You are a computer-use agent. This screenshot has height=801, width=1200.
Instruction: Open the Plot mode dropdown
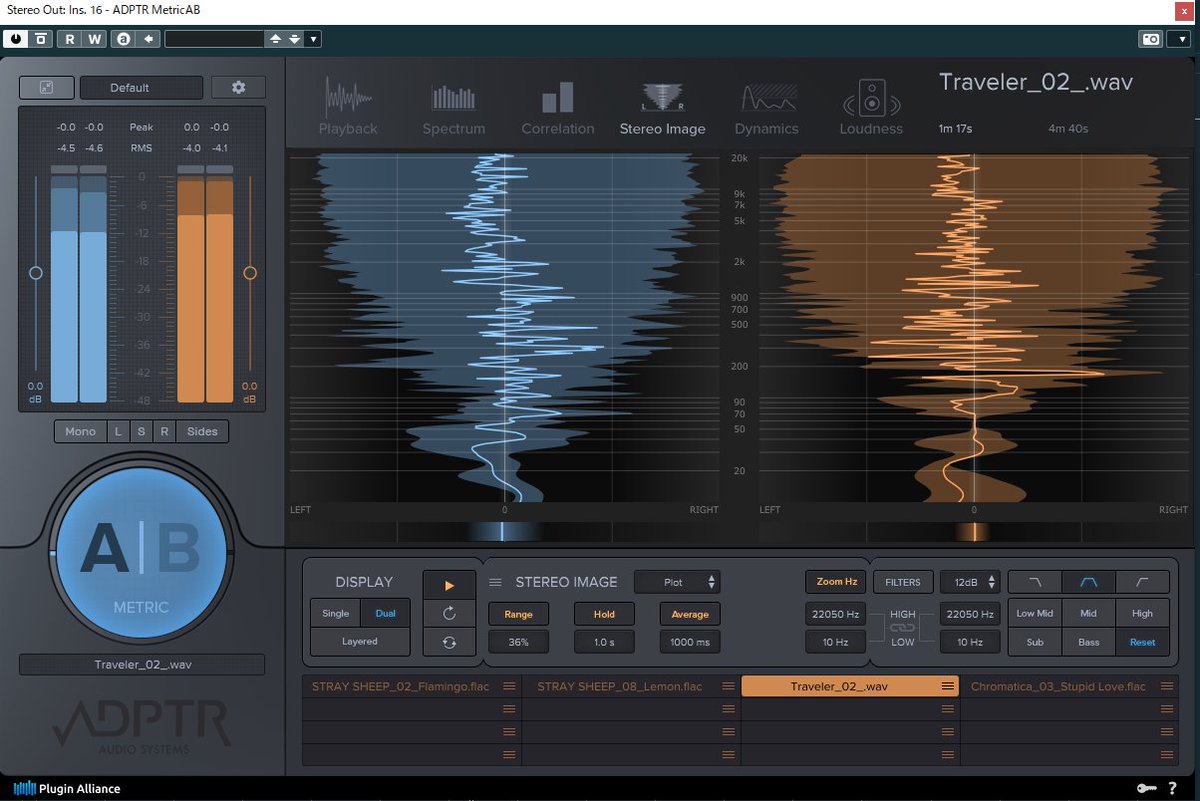point(677,582)
